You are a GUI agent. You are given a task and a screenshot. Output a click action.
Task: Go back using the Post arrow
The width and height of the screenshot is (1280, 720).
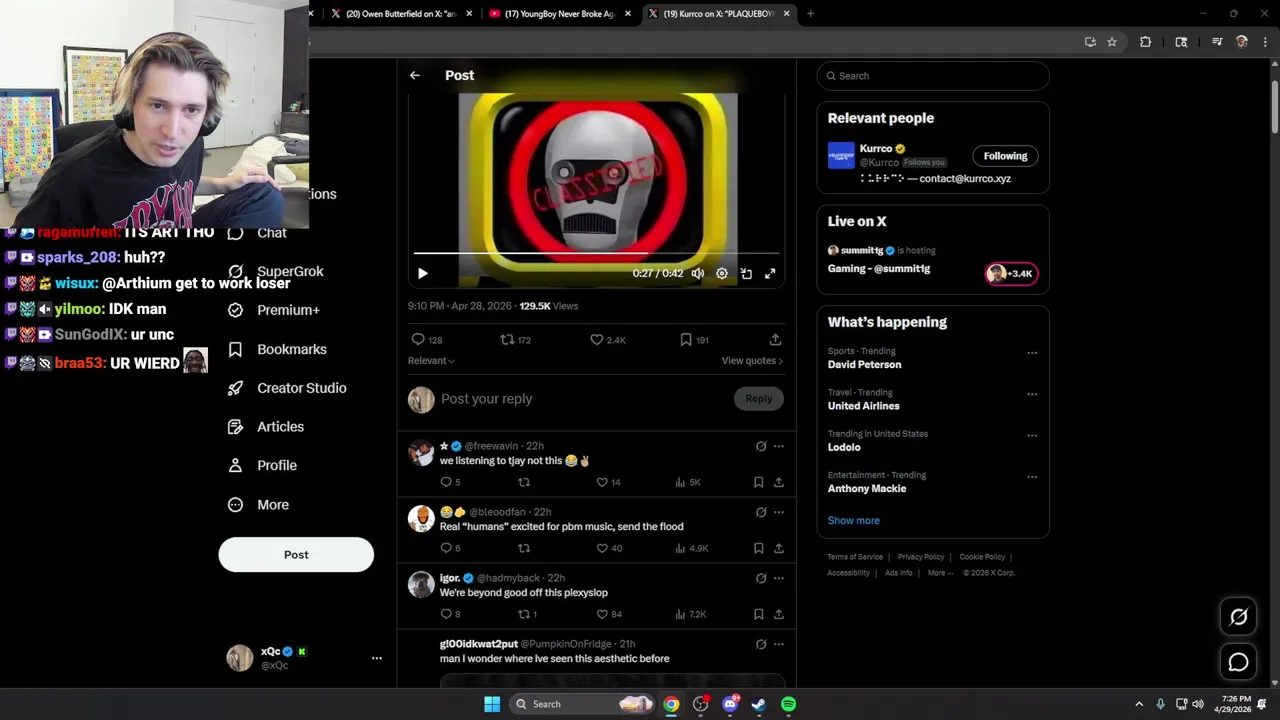pos(414,75)
